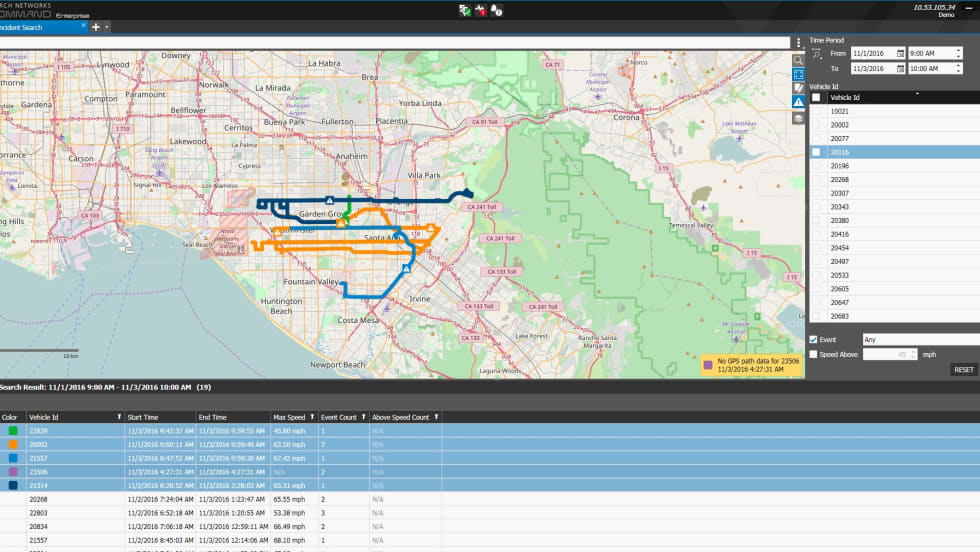Open the tab list dropdown arrow next to plus
Image resolution: width=980 pixels, height=552 pixels.
coord(107,27)
